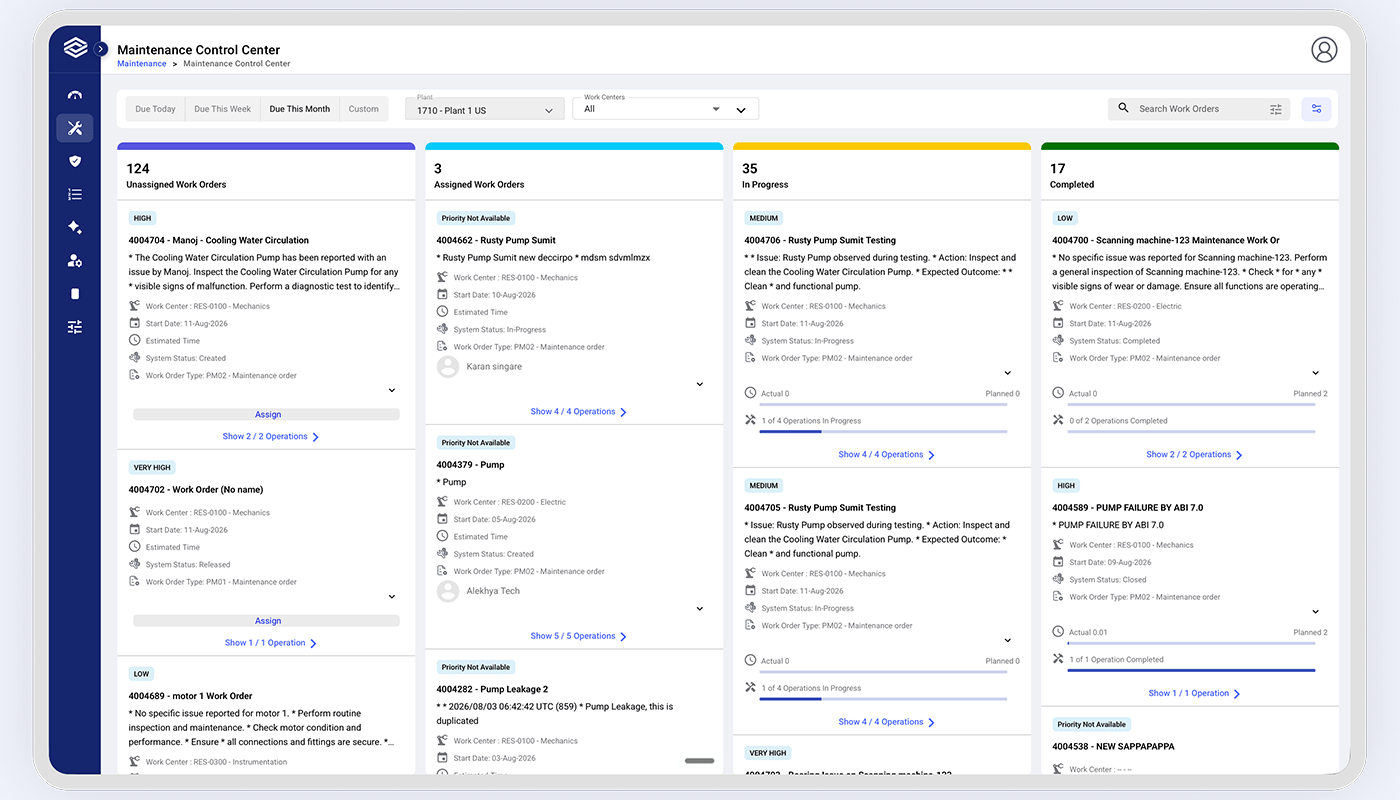The height and width of the screenshot is (800, 1400).
Task: Select the Due This Week tab
Action: point(223,109)
